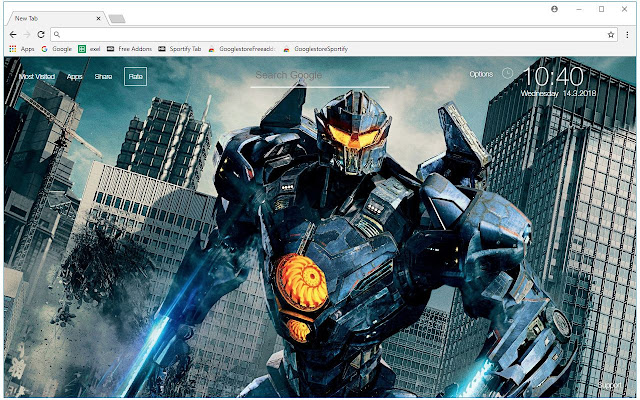Image resolution: width=640 pixels, height=400 pixels.
Task: Focus the browser address bar
Action: click(334, 35)
